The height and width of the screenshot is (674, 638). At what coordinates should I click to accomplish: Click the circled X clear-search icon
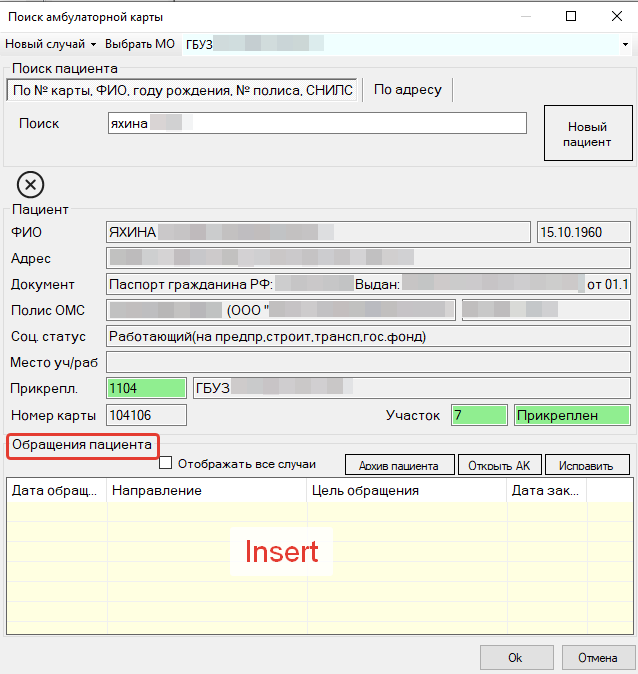coord(31,184)
